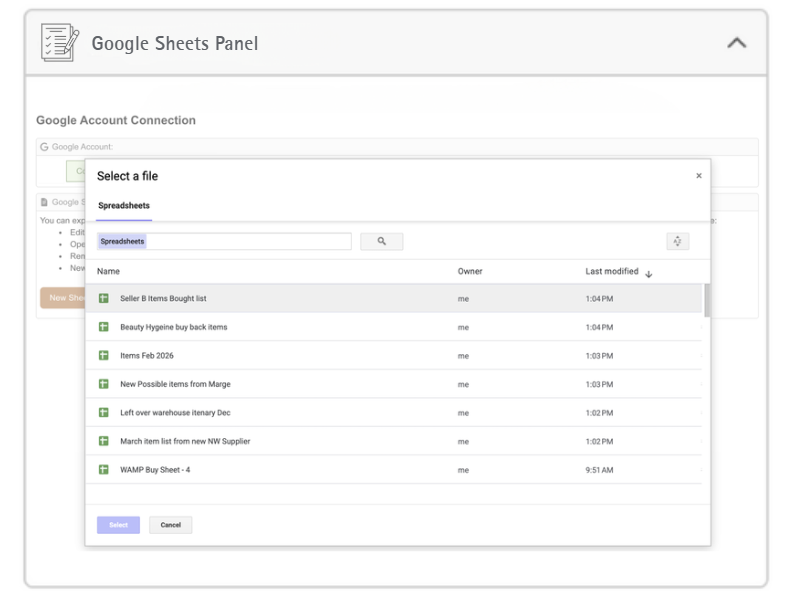Collapse the Google Sheets Panel chevron

tap(736, 43)
